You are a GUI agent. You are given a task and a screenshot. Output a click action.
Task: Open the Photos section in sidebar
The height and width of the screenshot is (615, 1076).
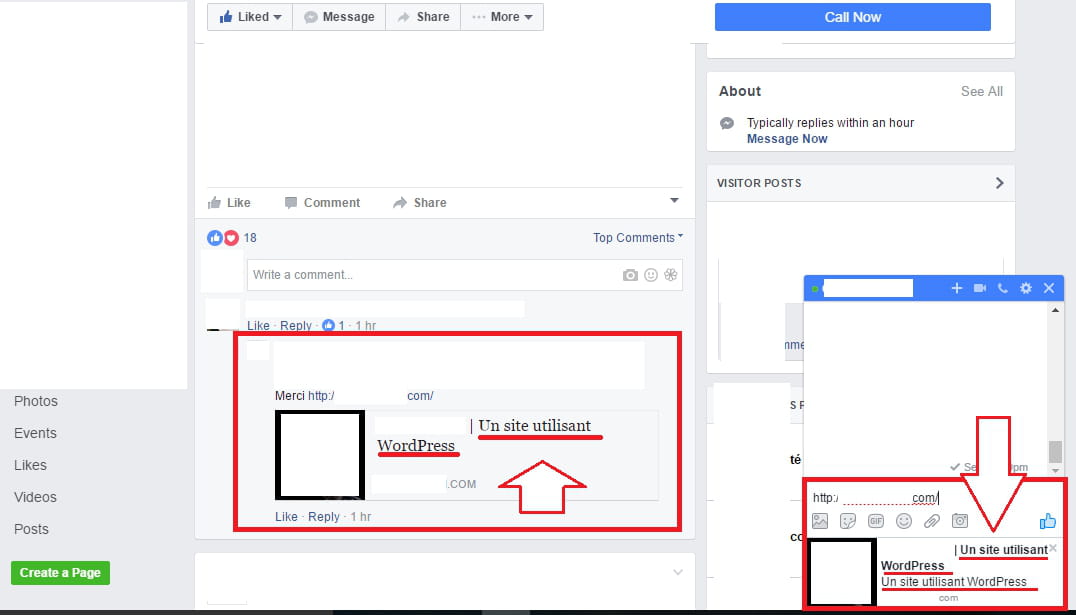point(36,401)
